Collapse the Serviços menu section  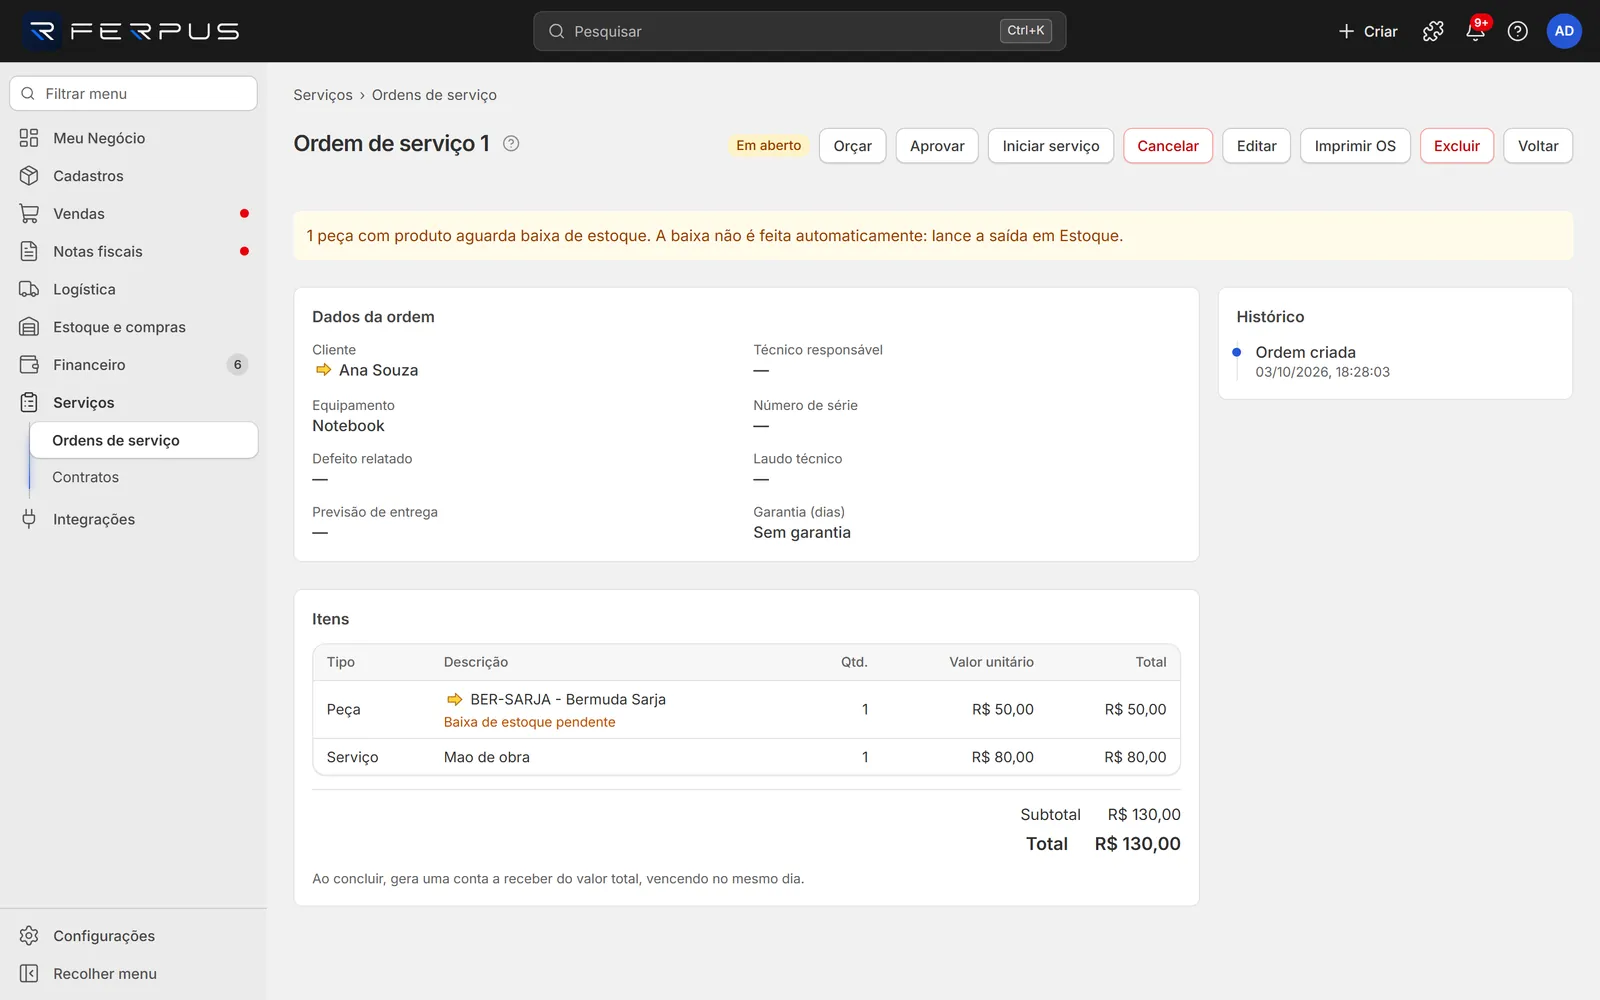coord(134,403)
